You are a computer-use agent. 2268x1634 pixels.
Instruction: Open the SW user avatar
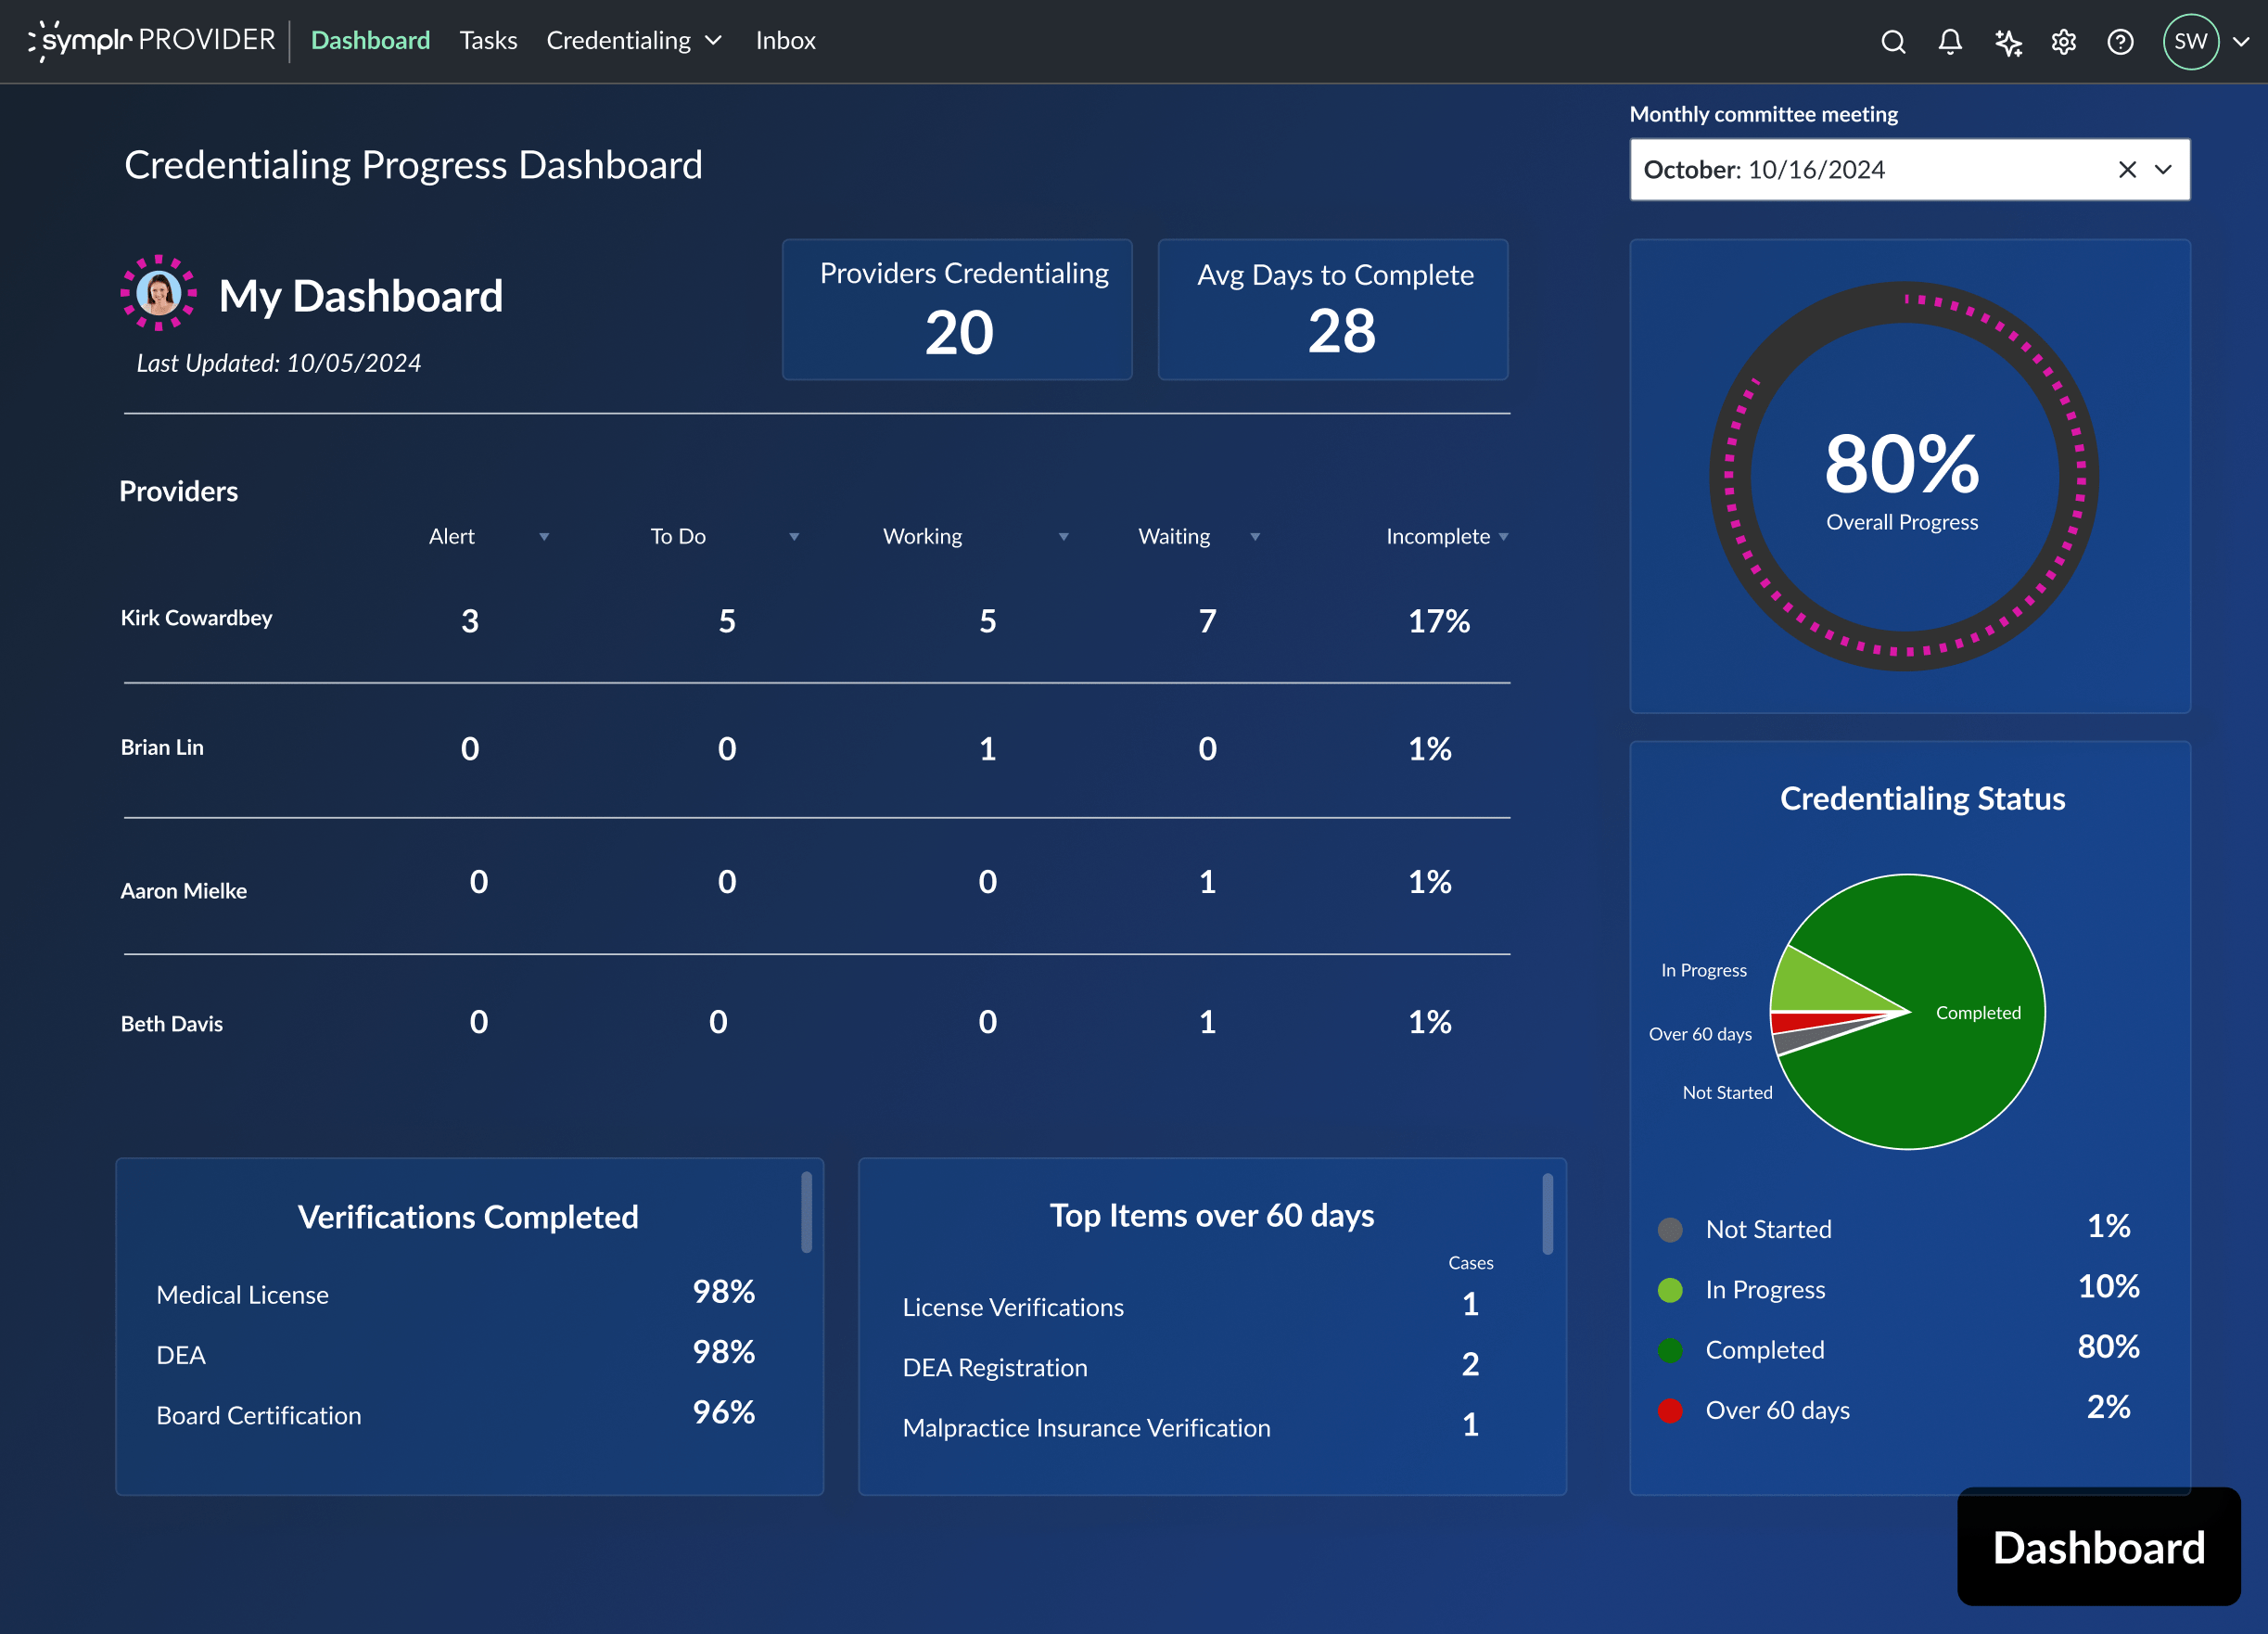pos(2190,42)
